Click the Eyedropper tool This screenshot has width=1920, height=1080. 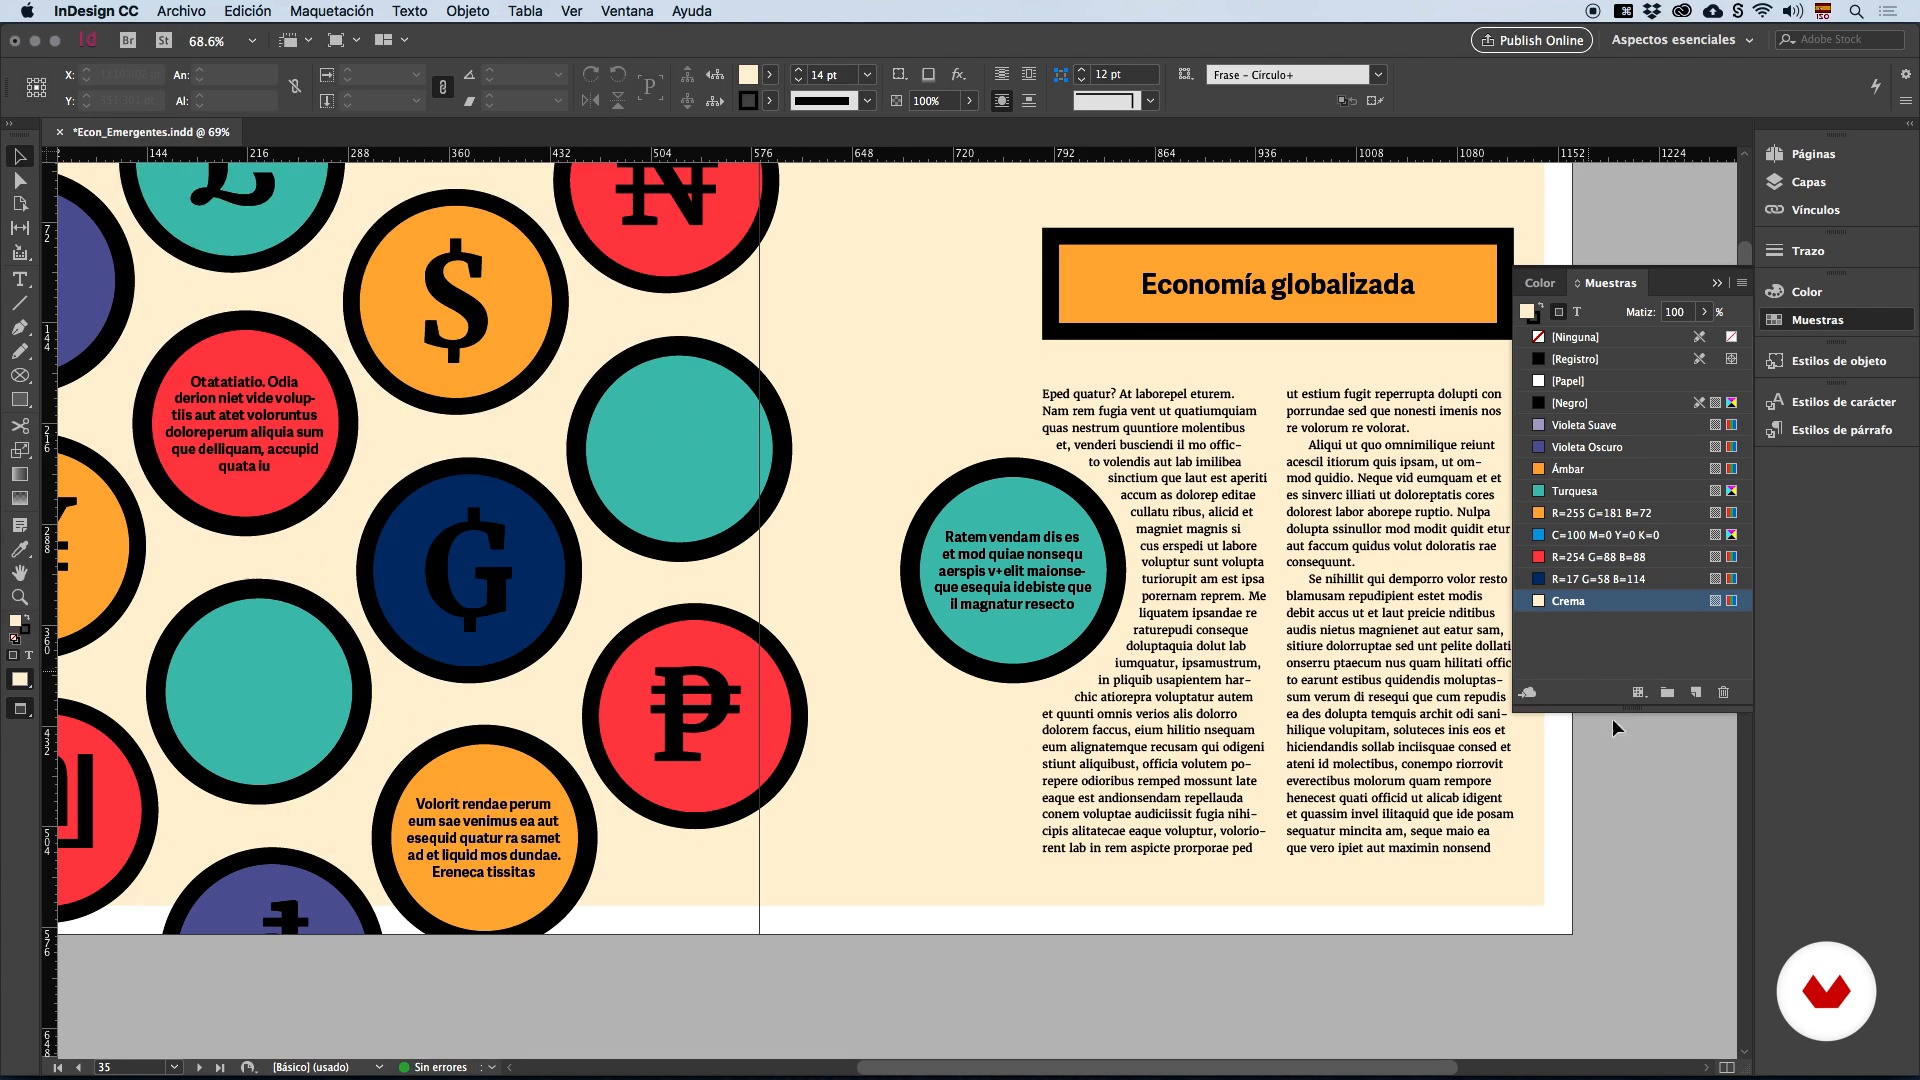pyautogui.click(x=19, y=549)
